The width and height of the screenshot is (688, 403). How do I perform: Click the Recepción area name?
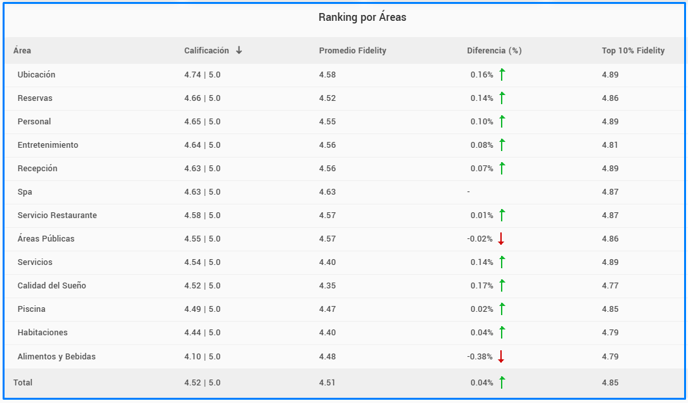37,169
